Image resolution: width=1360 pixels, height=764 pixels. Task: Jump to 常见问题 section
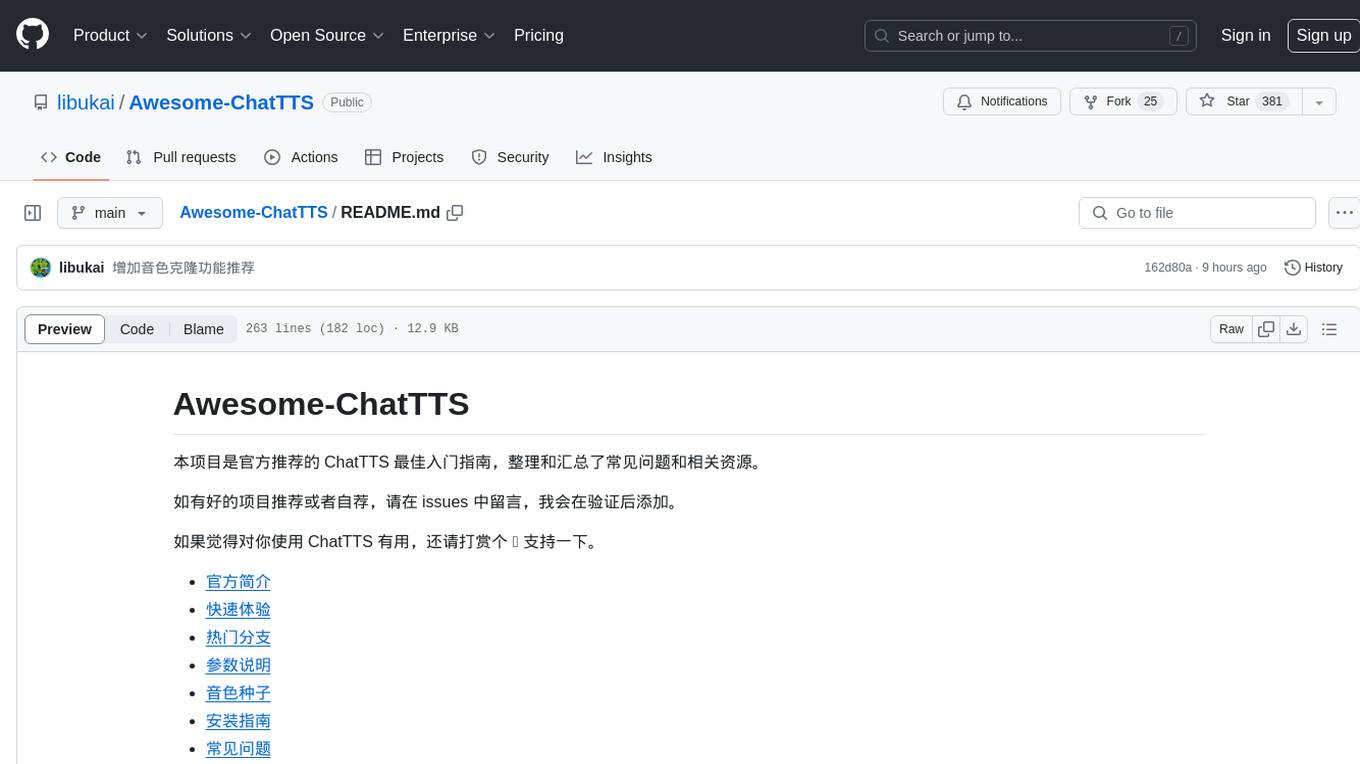pyautogui.click(x=238, y=749)
